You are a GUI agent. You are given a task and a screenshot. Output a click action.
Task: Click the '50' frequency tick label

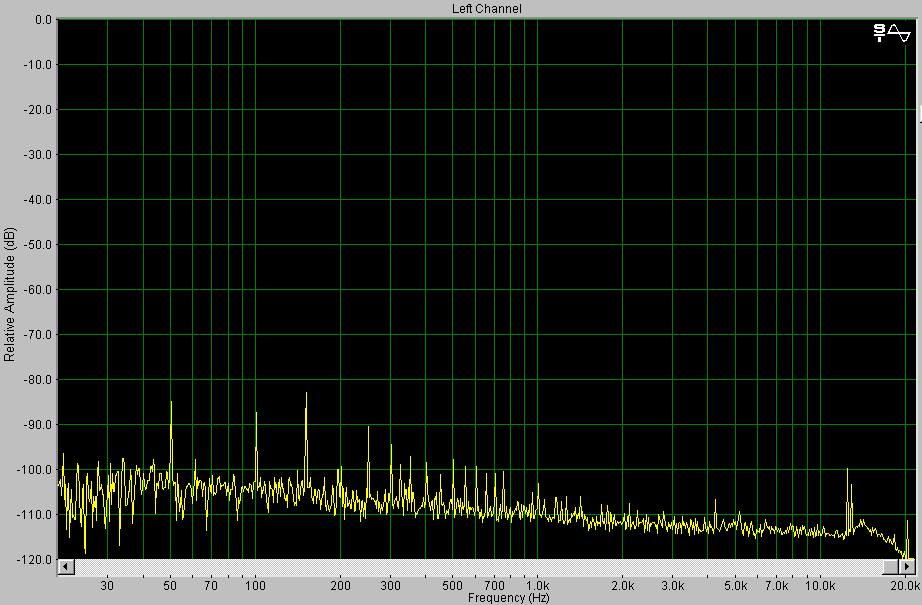[x=170, y=586]
